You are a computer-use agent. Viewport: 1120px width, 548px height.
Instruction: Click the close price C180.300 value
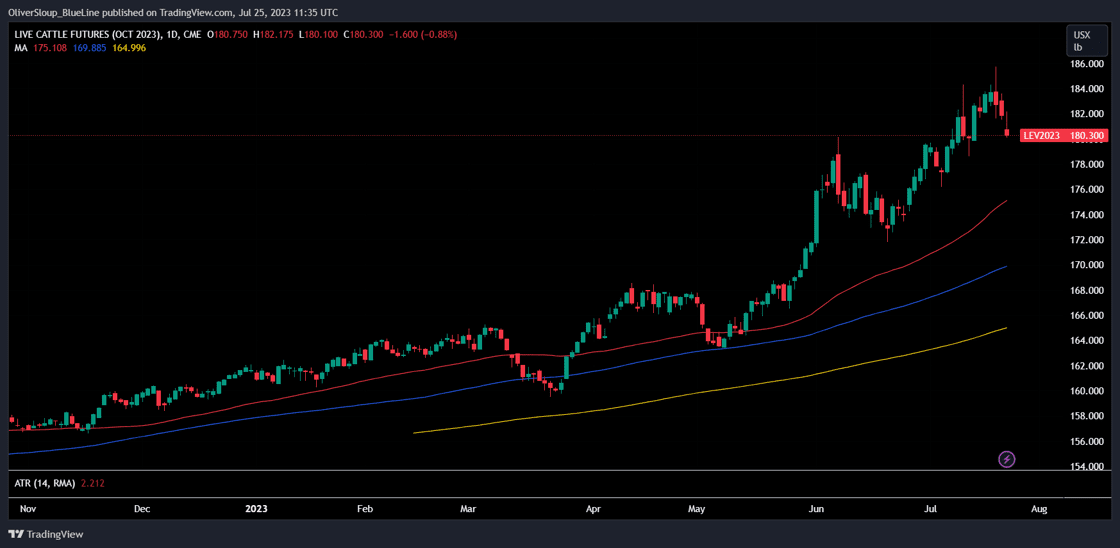[x=362, y=34]
